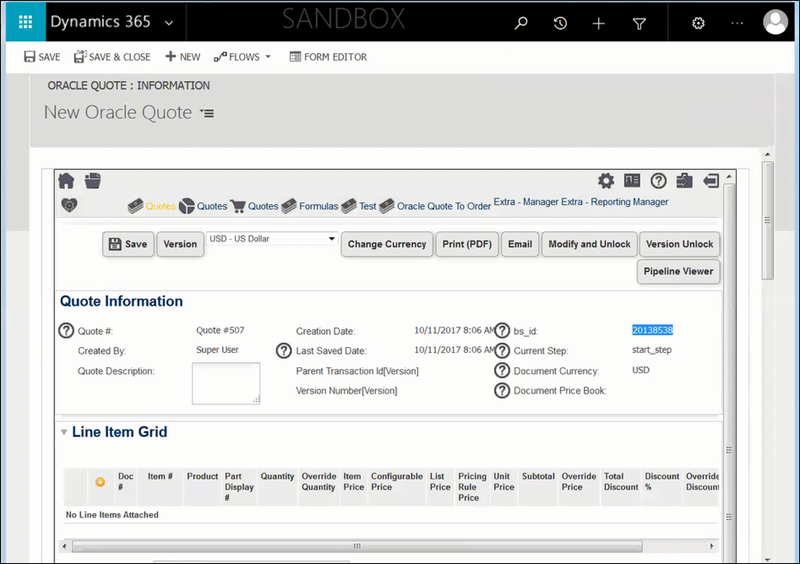Click the line item grid horizontal scrollbar
The height and width of the screenshot is (564, 800).
[357, 546]
